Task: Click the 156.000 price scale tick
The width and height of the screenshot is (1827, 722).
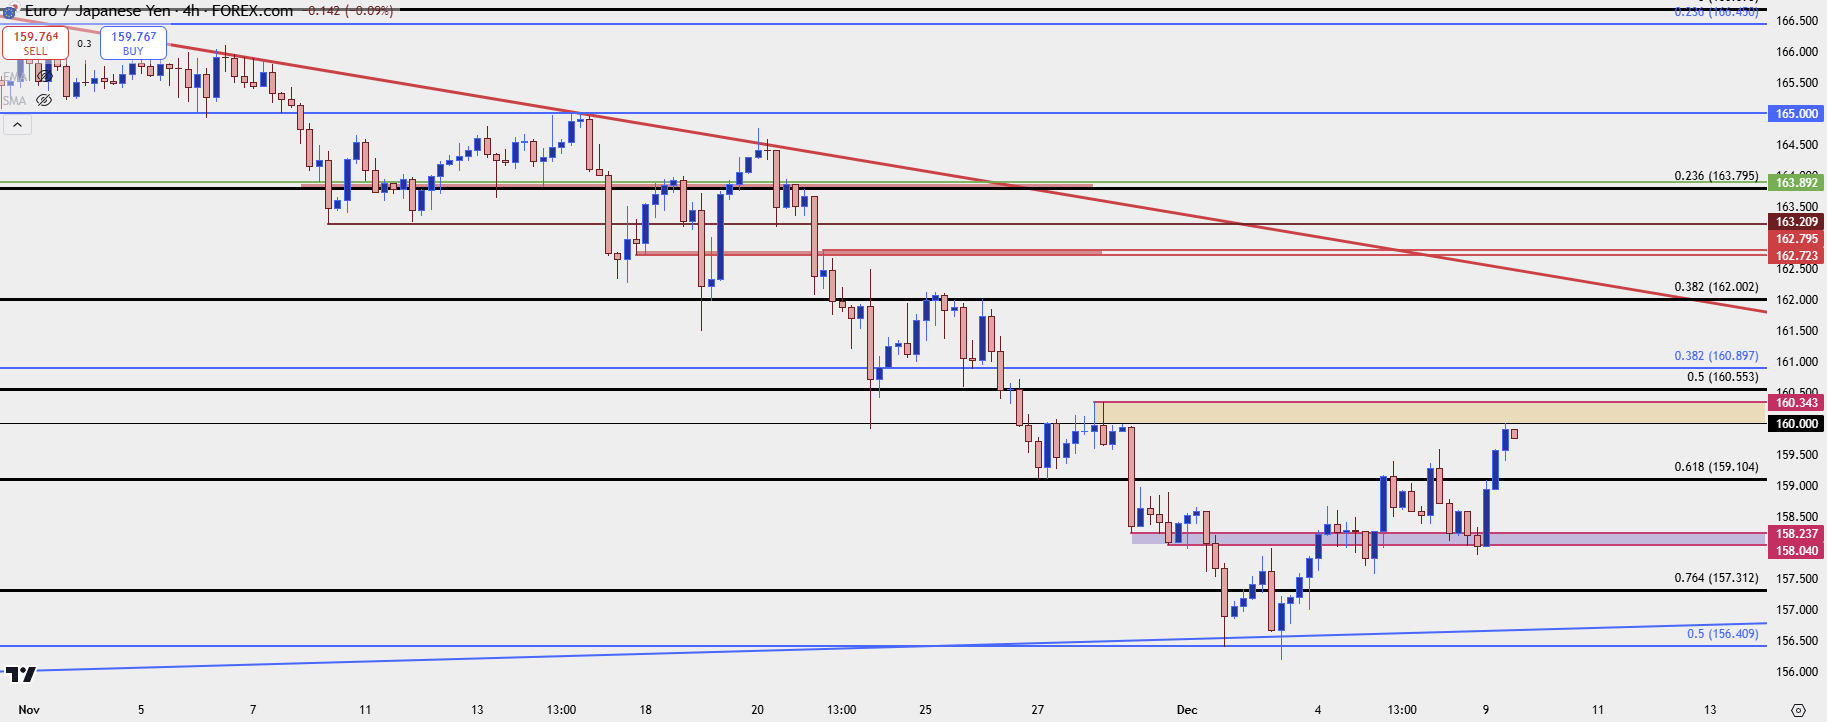Action: [1796, 672]
